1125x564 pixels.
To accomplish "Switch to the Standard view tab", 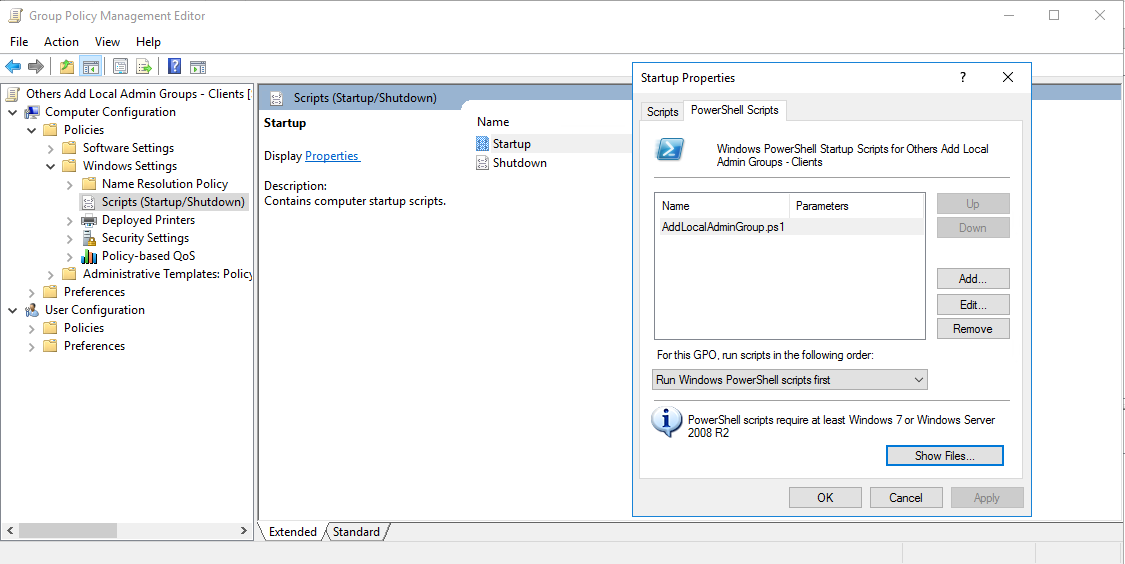I will click(x=357, y=532).
